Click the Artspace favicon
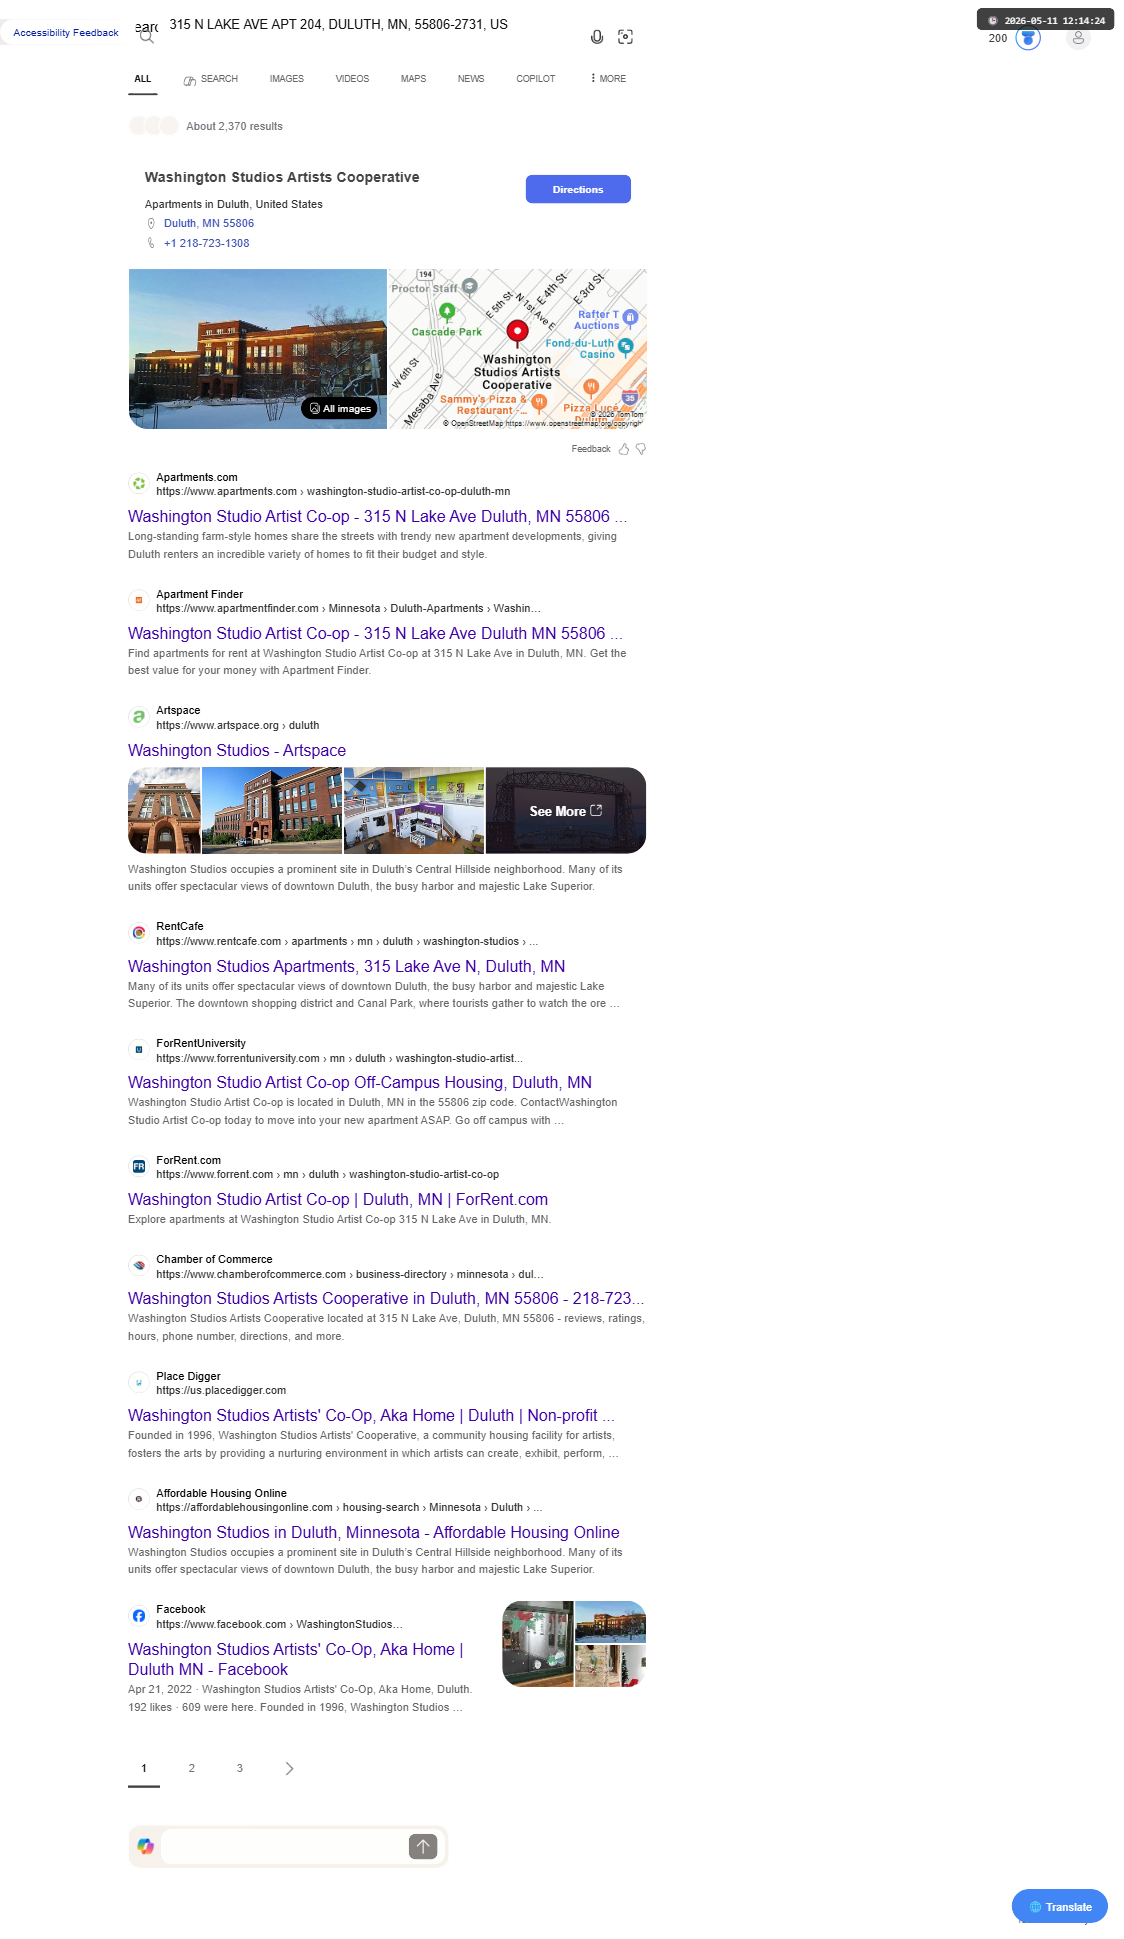This screenshot has height=1939, width=1124. coord(139,717)
